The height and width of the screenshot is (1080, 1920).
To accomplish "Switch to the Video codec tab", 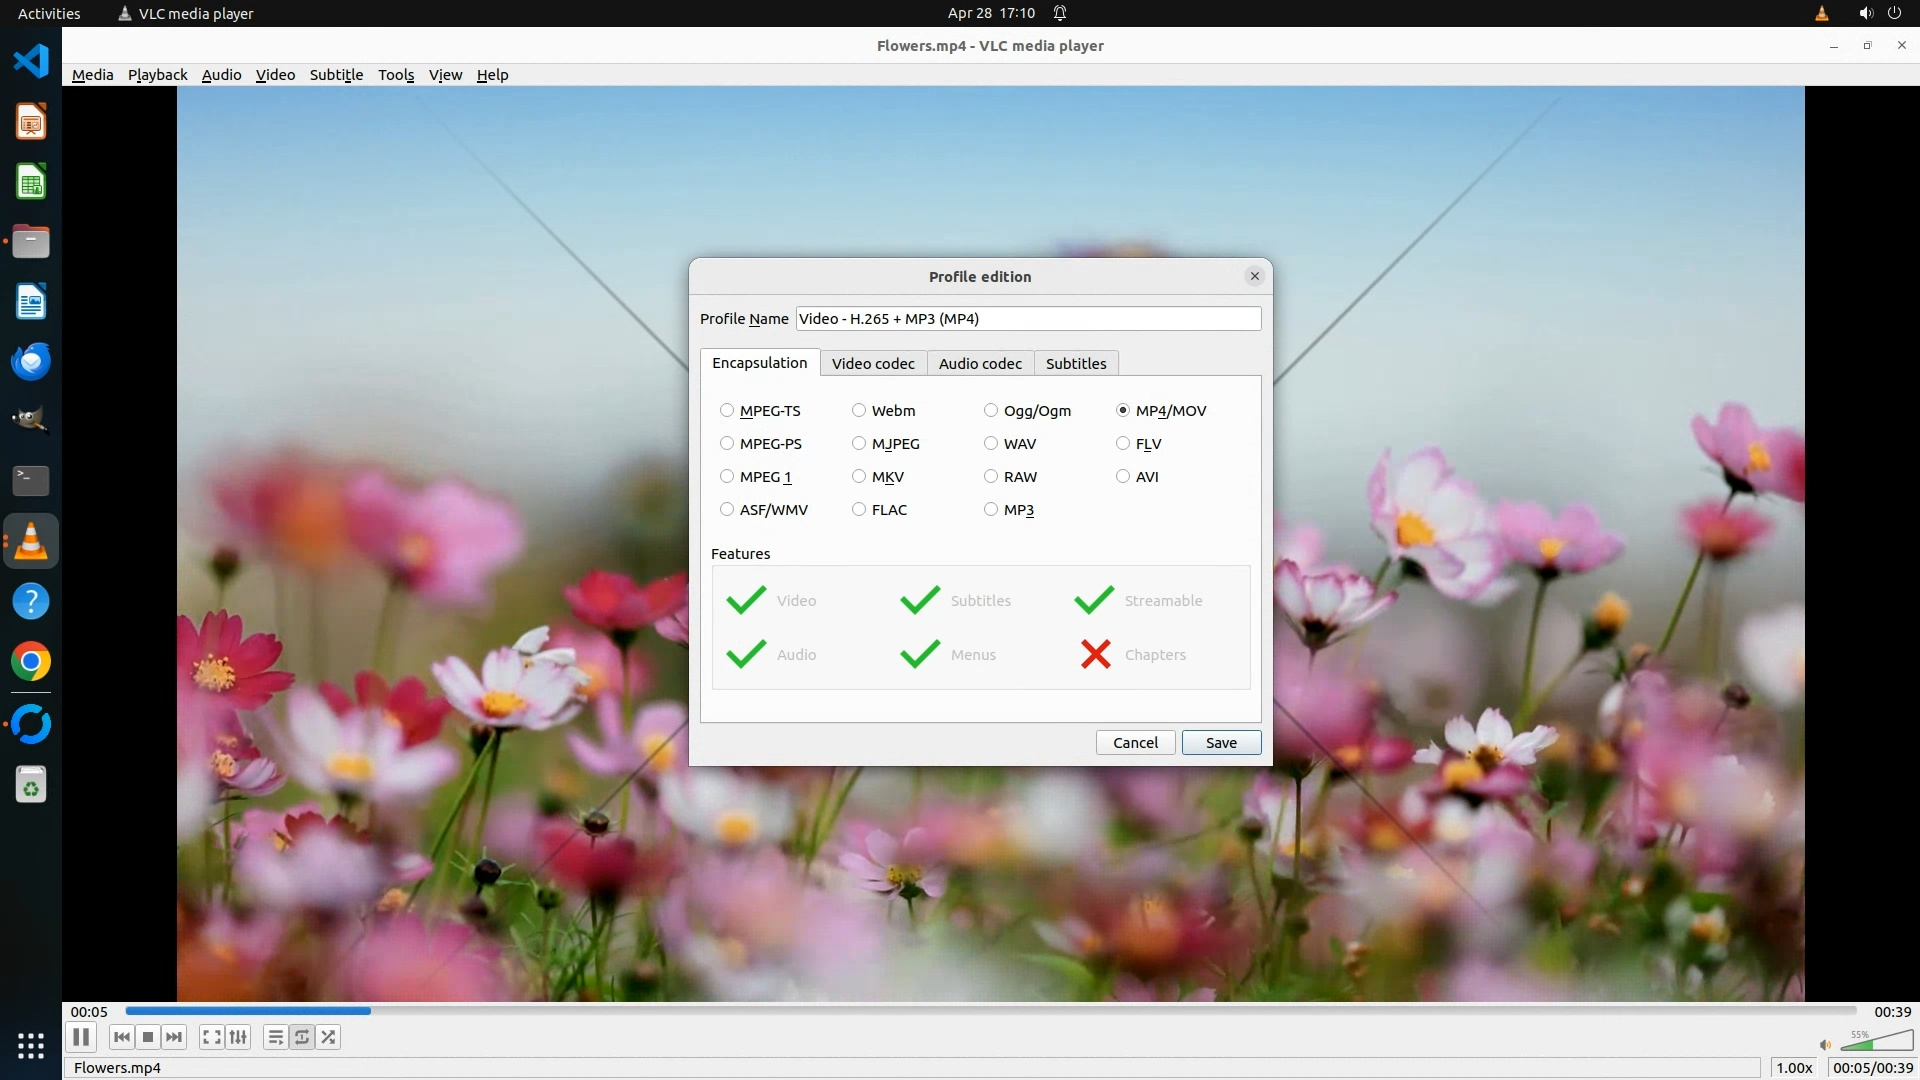I will click(x=873, y=364).
